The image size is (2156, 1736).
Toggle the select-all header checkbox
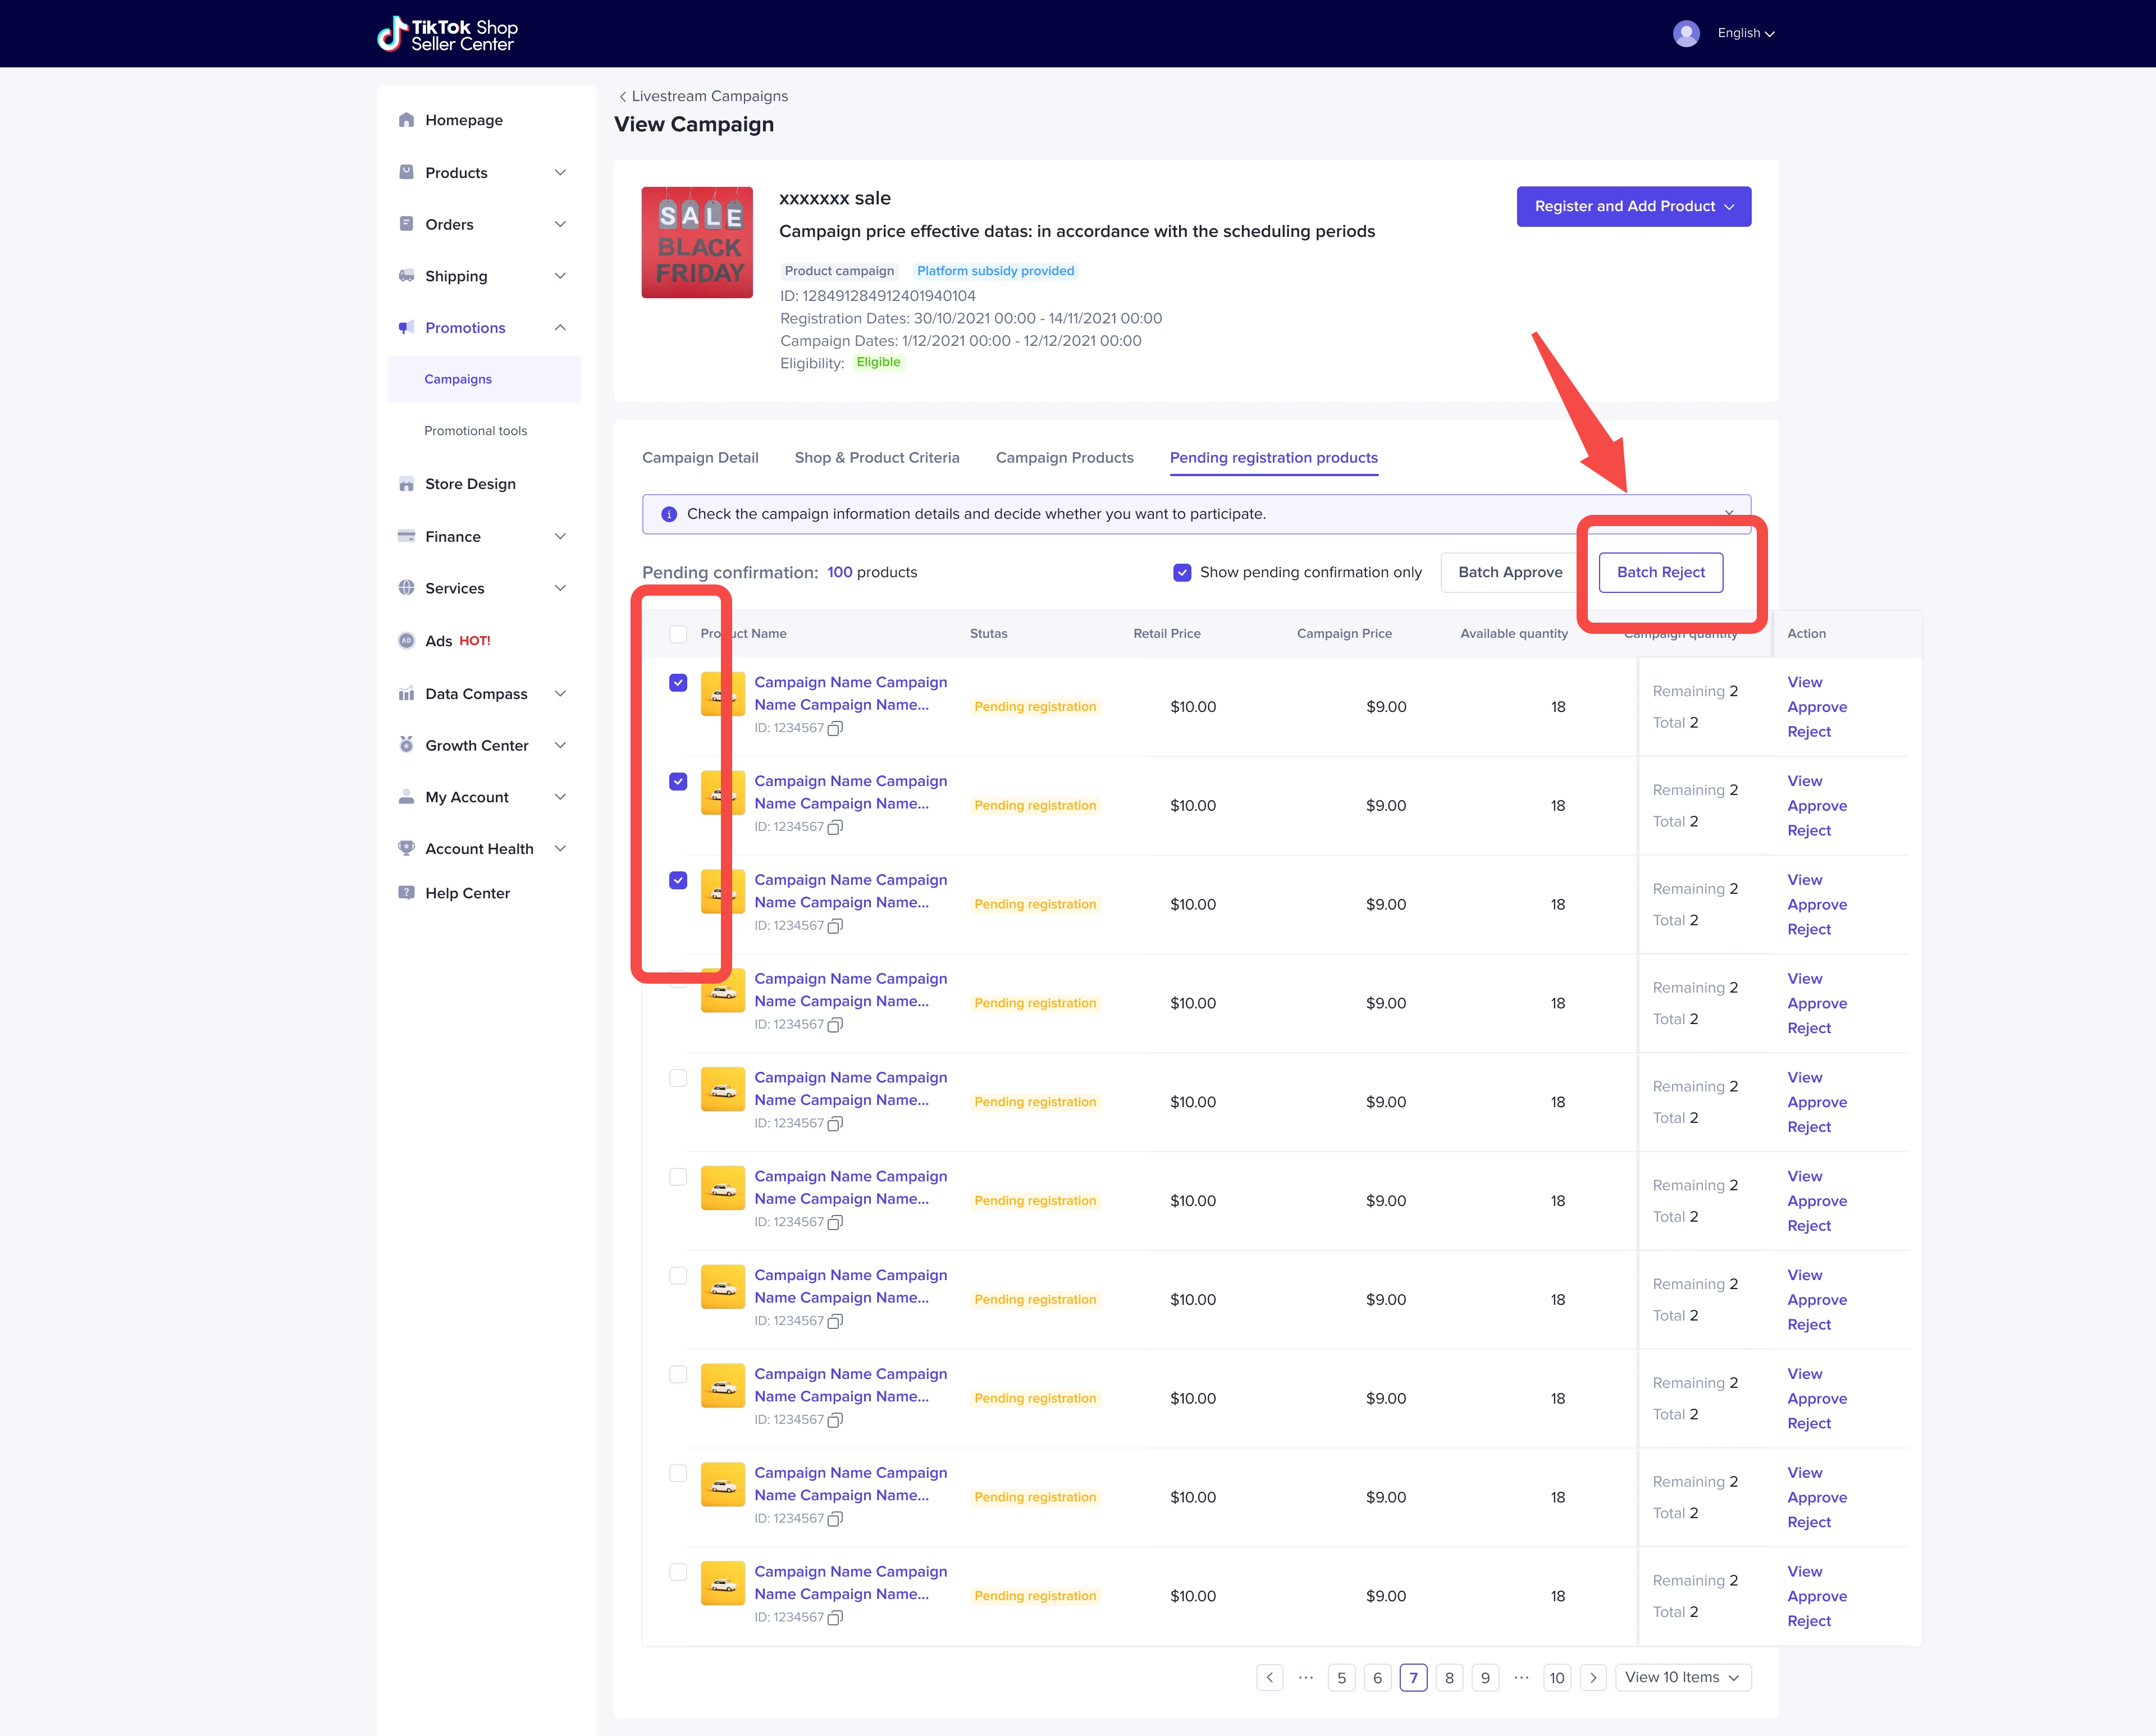[x=678, y=634]
